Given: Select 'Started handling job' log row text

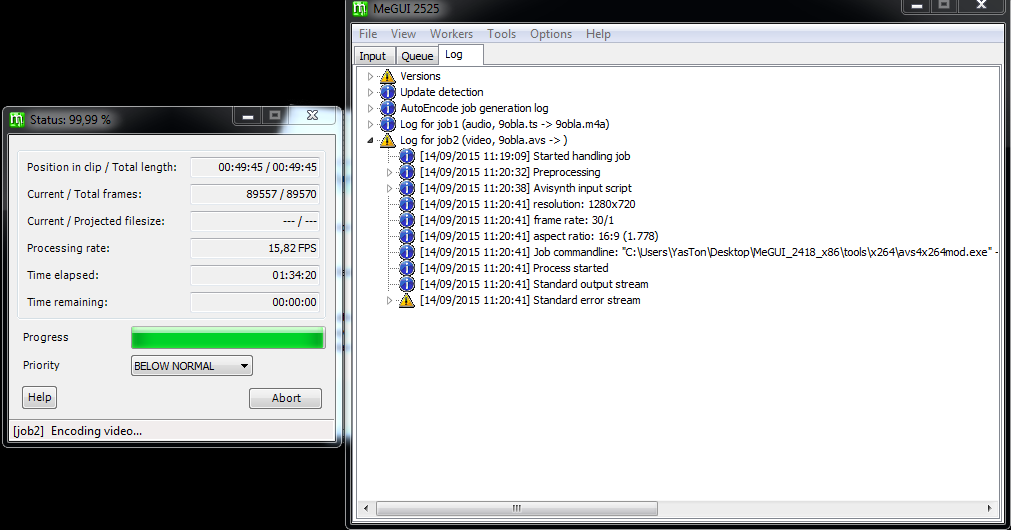Looking at the screenshot, I should click(525, 156).
